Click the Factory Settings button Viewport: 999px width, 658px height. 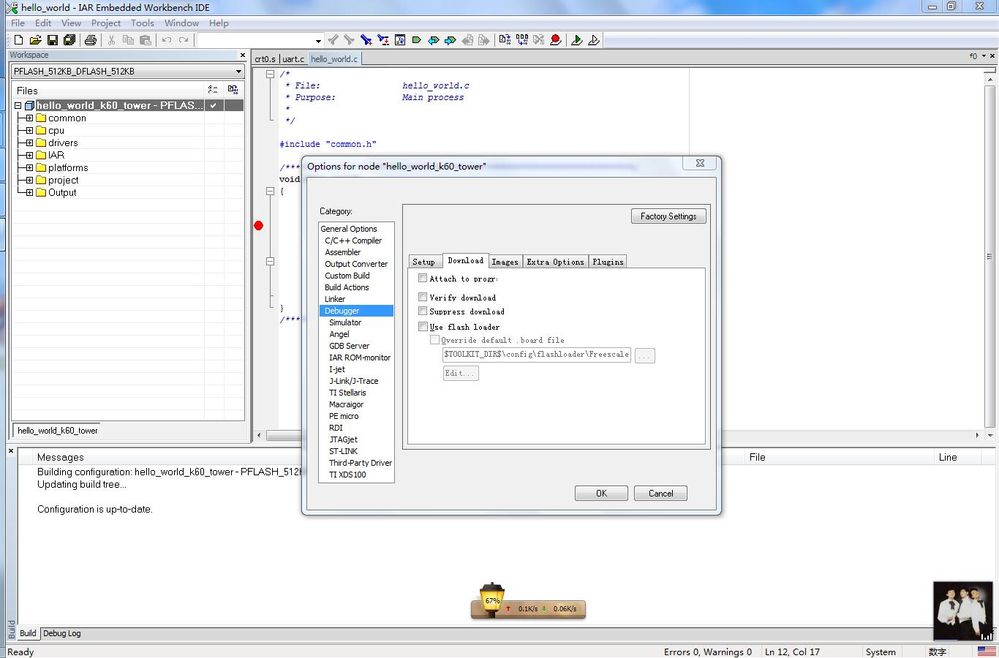[668, 217]
